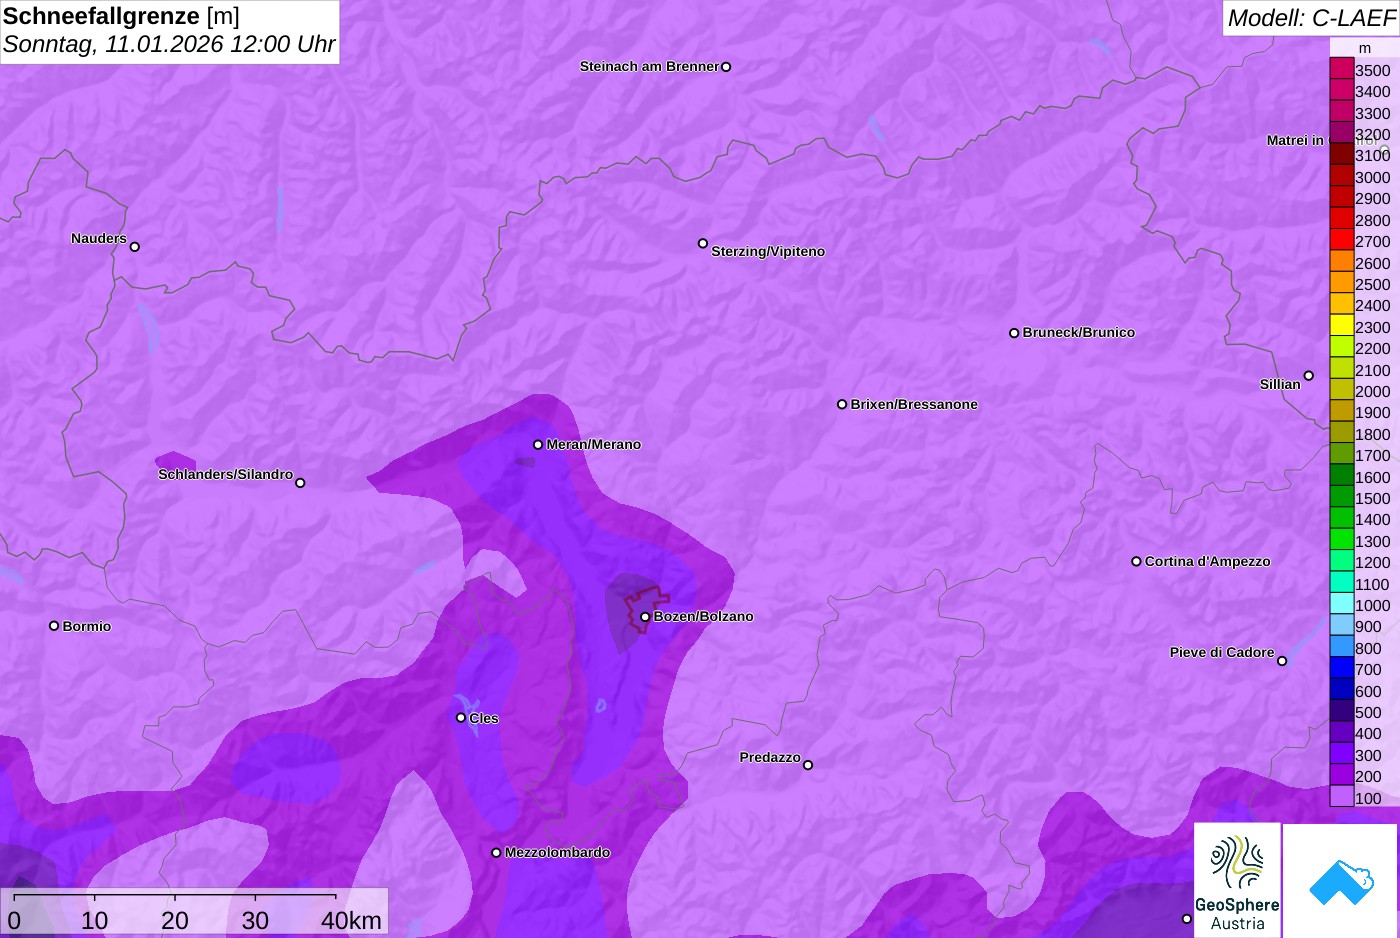
Task: Select the date Sonntag, 11.01.2026 12:00 Uhr
Action: pyautogui.click(x=169, y=44)
